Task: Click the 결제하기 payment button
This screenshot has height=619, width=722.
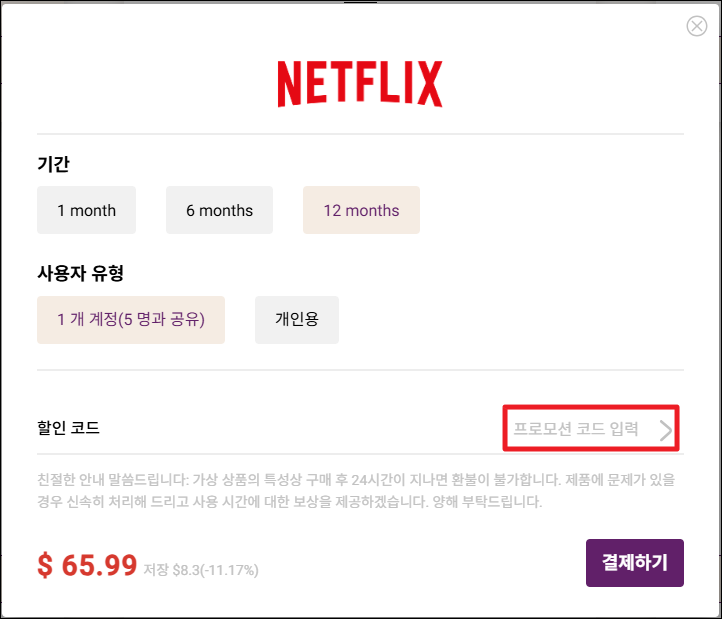Action: [x=635, y=563]
